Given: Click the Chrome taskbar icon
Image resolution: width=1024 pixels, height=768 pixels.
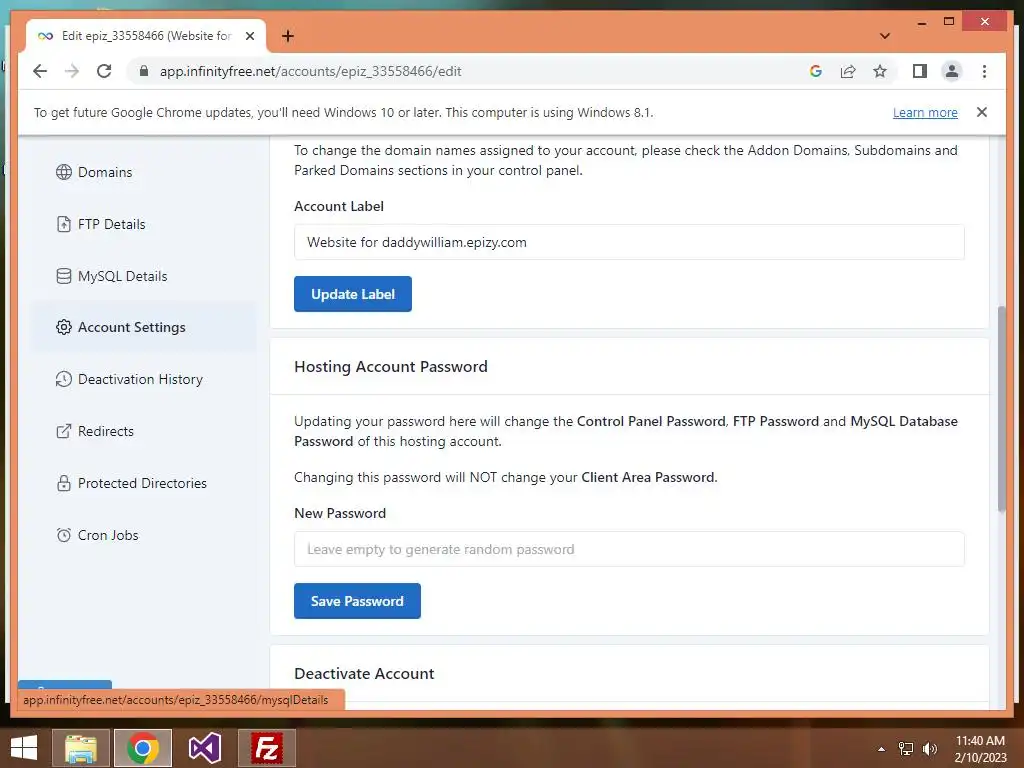Looking at the screenshot, I should coord(142,748).
